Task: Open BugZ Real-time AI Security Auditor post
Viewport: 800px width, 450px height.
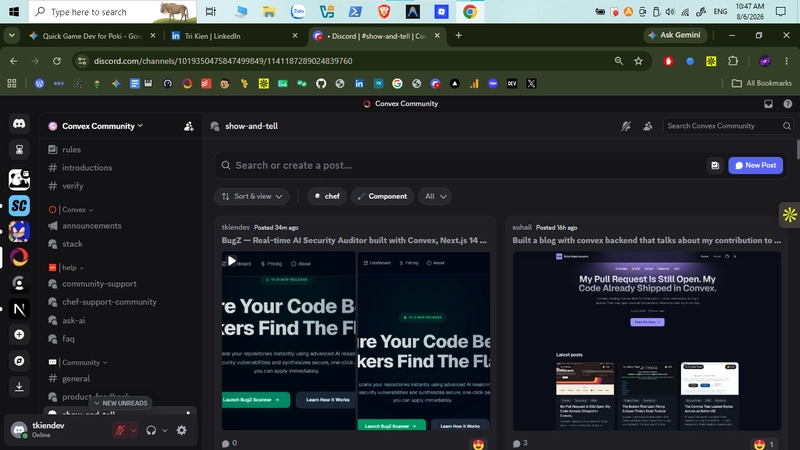Action: [354, 240]
